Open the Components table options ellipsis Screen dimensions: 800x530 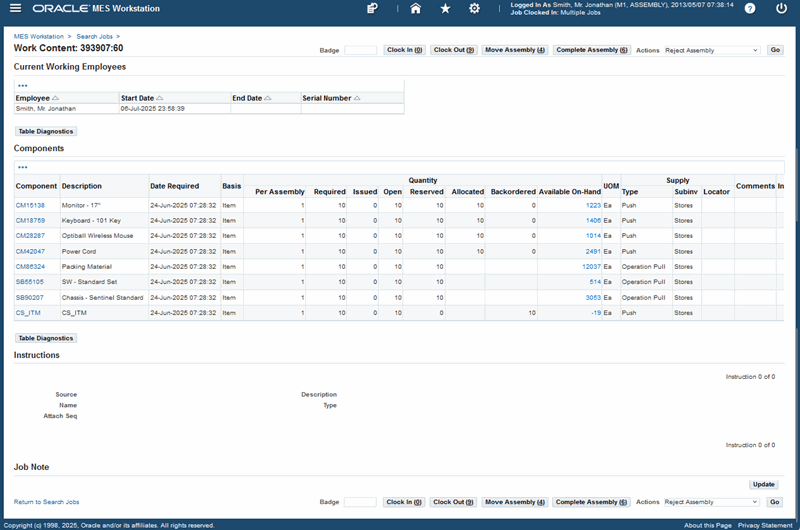pos(23,167)
